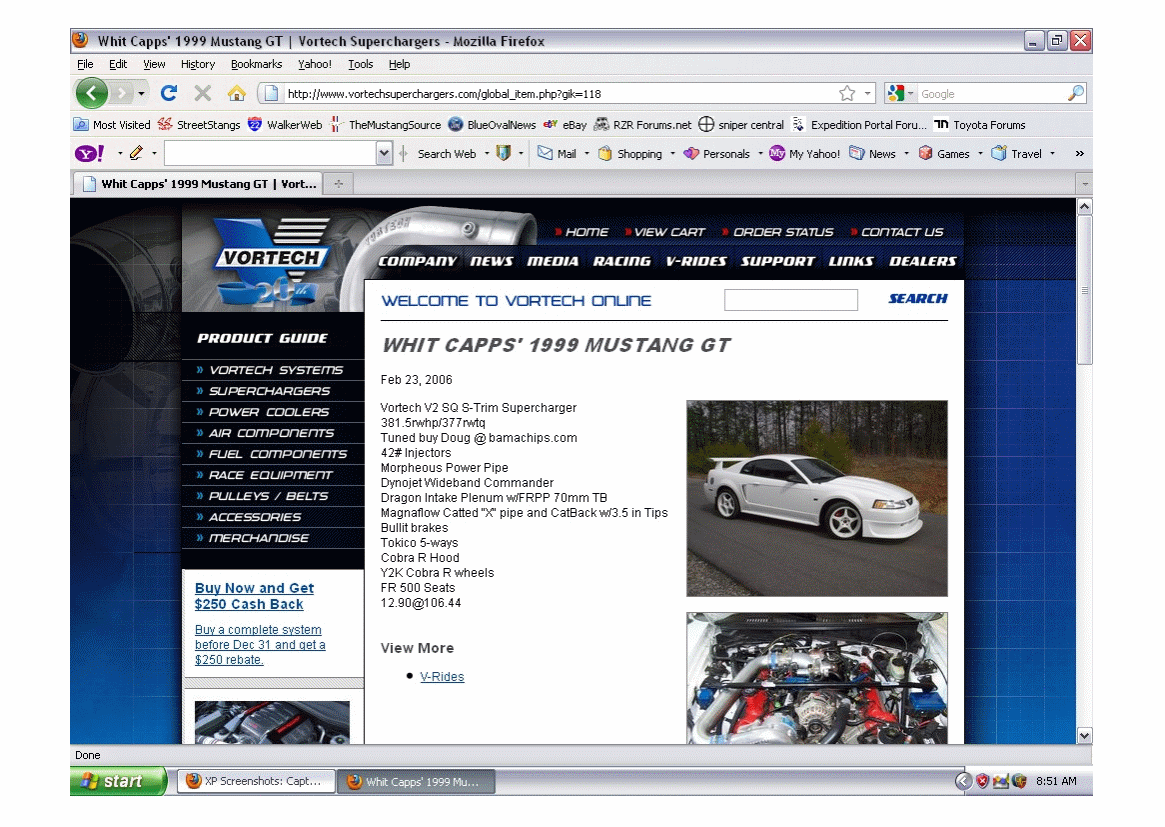1165x827 pixels.
Task: Click the Firefox back arrow button
Action: click(x=92, y=94)
